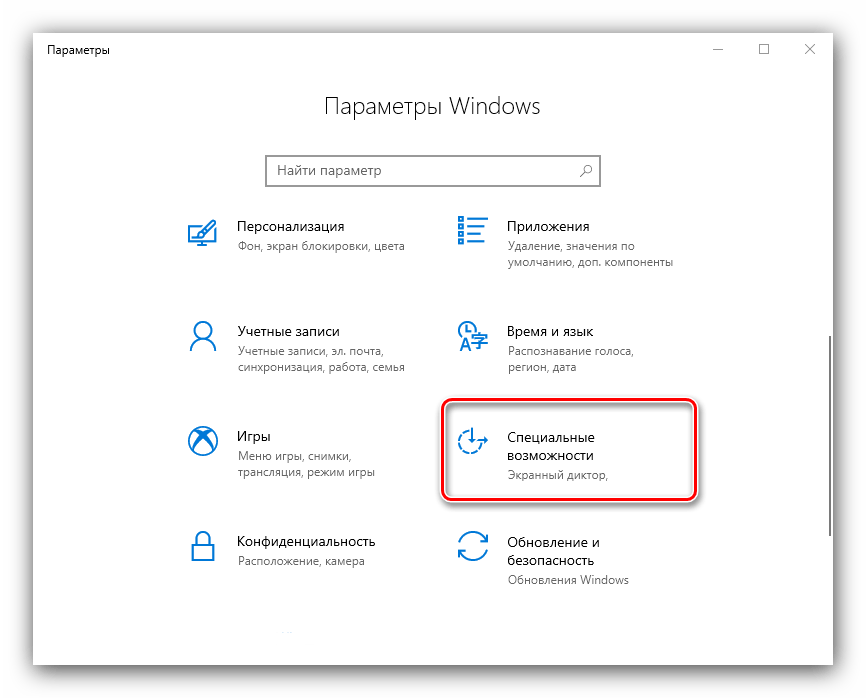This screenshot has height=698, width=866.
Task: Go to Учетные записи settings label
Action: click(288, 331)
